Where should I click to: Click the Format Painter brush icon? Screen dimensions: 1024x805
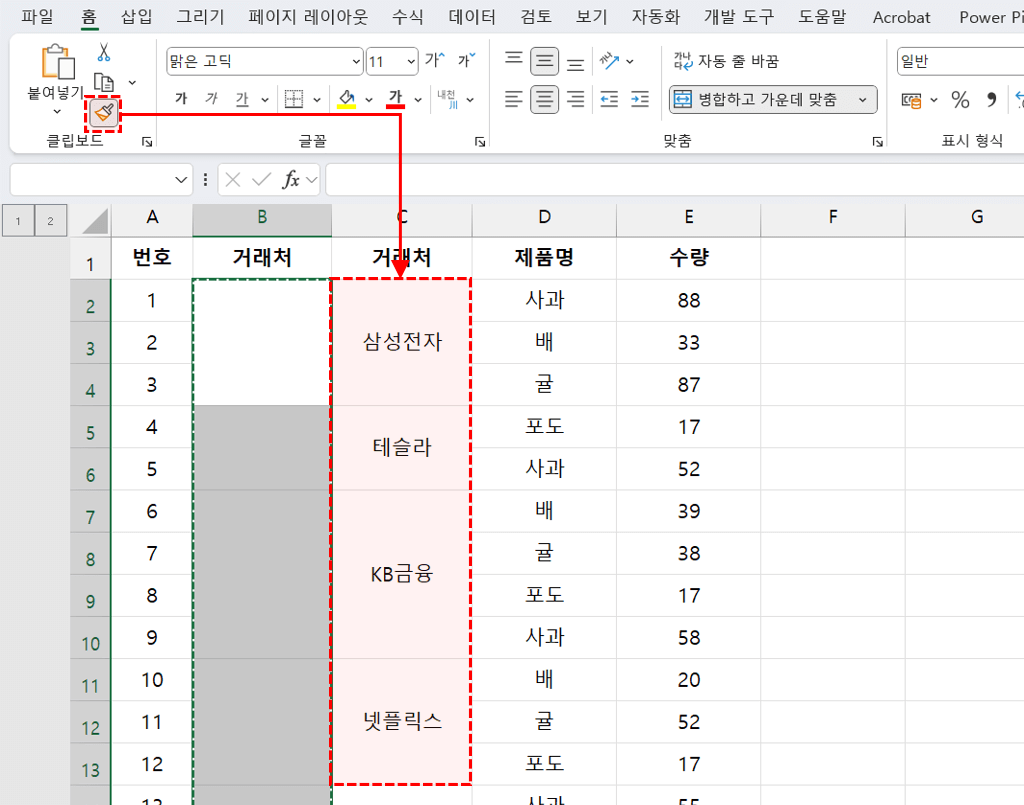103,114
